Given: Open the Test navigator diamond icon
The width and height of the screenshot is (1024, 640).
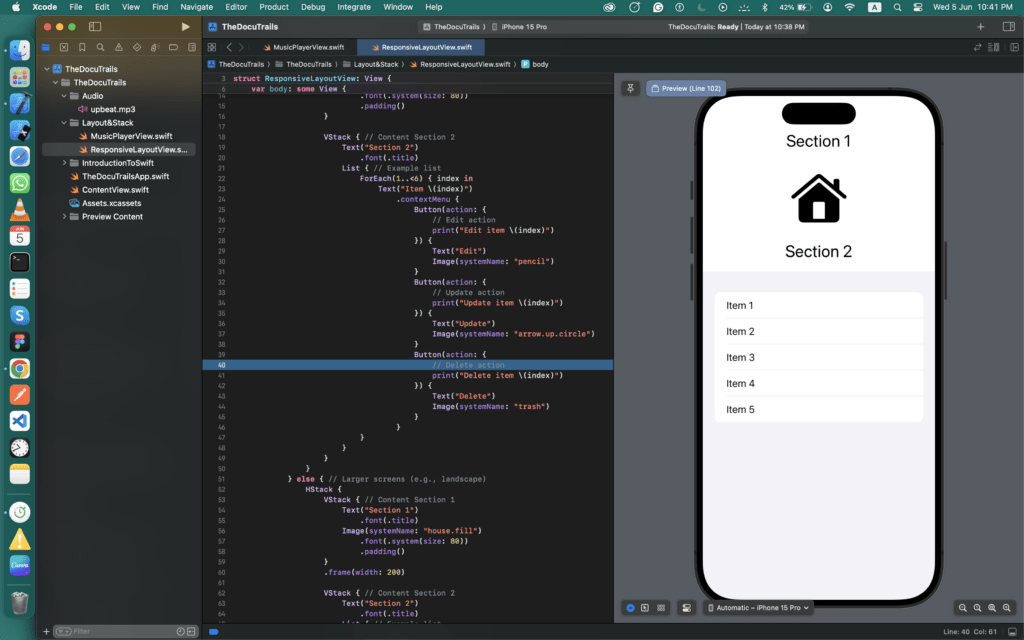Looking at the screenshot, I should coord(137,47).
